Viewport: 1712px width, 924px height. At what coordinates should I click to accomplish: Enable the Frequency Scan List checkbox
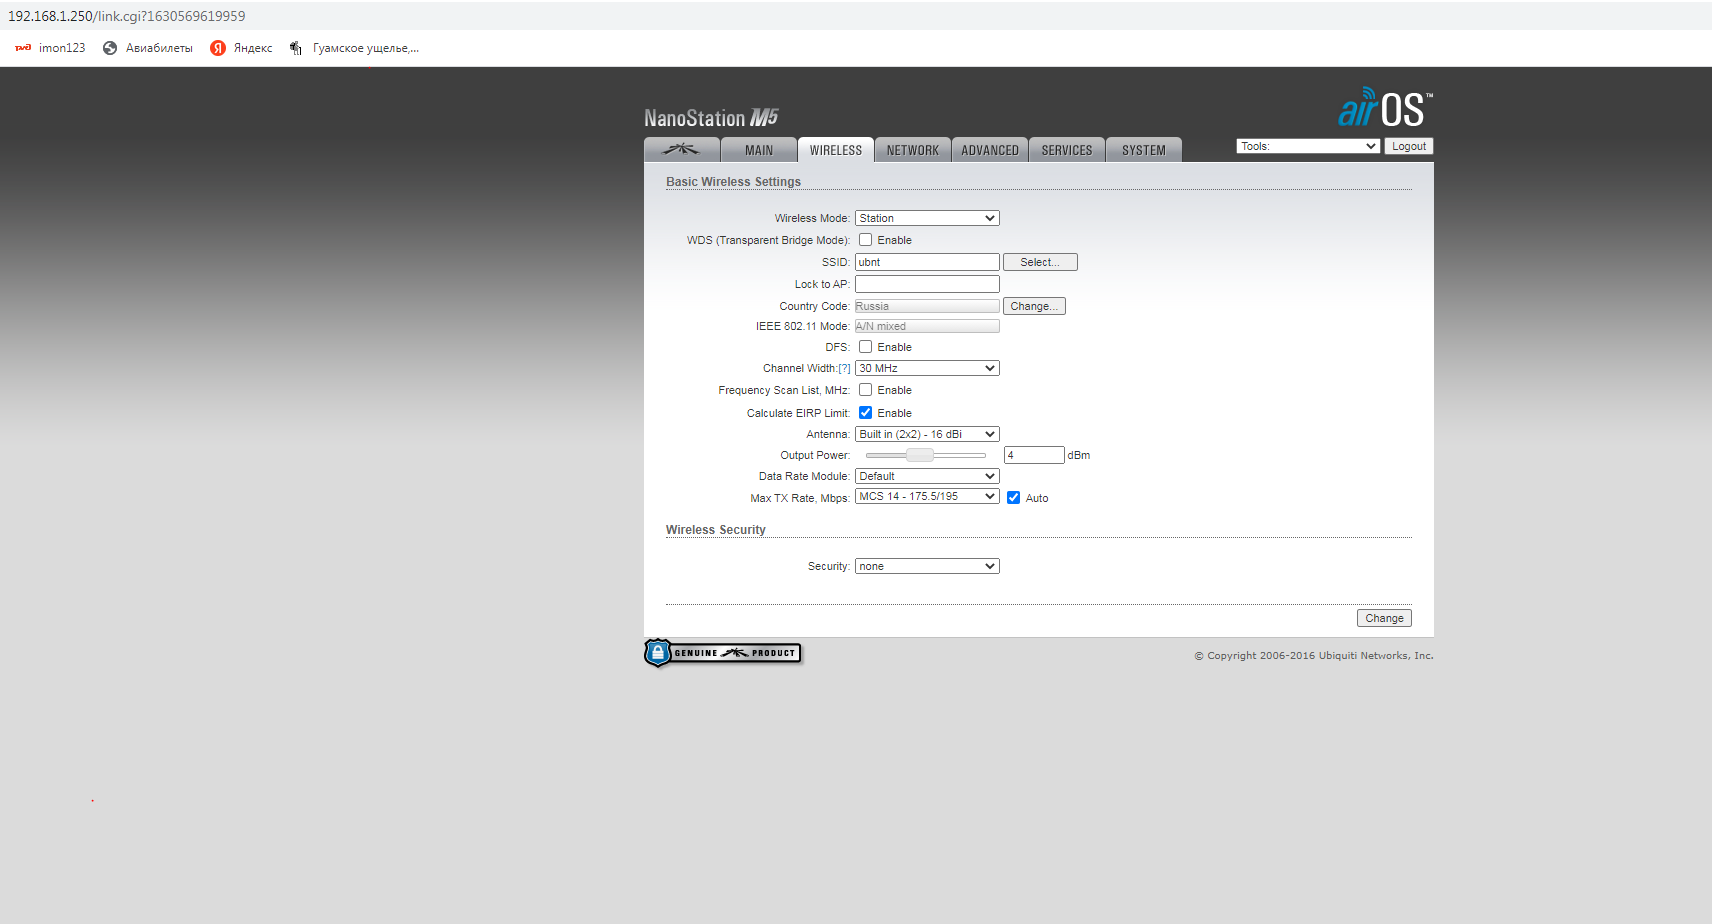click(865, 390)
